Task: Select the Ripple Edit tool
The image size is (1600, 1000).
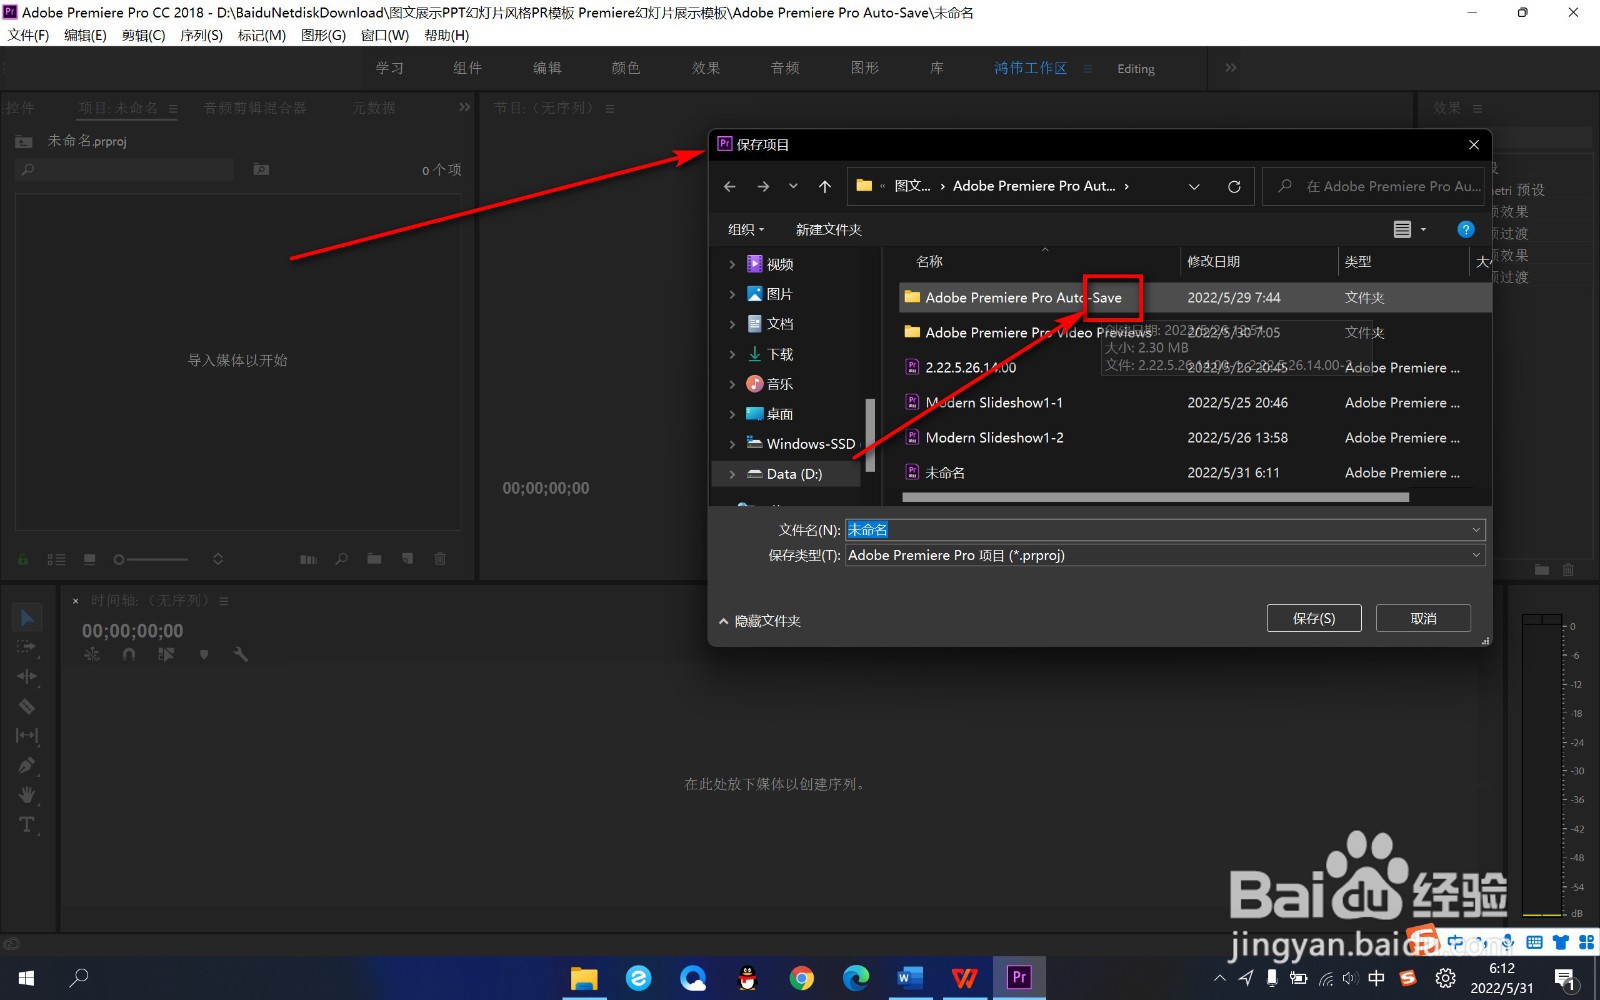Action: pos(27,677)
